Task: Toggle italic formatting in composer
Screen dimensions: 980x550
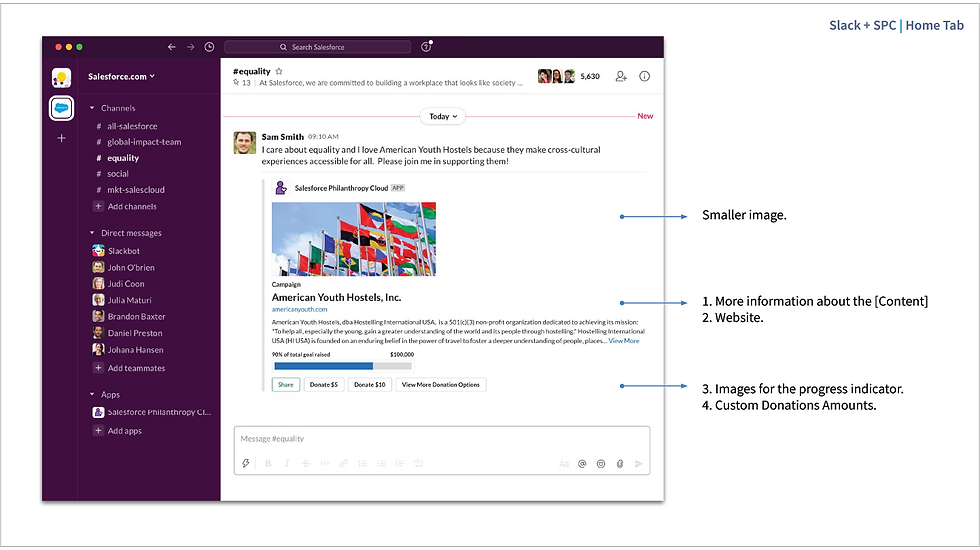Action: pos(287,463)
